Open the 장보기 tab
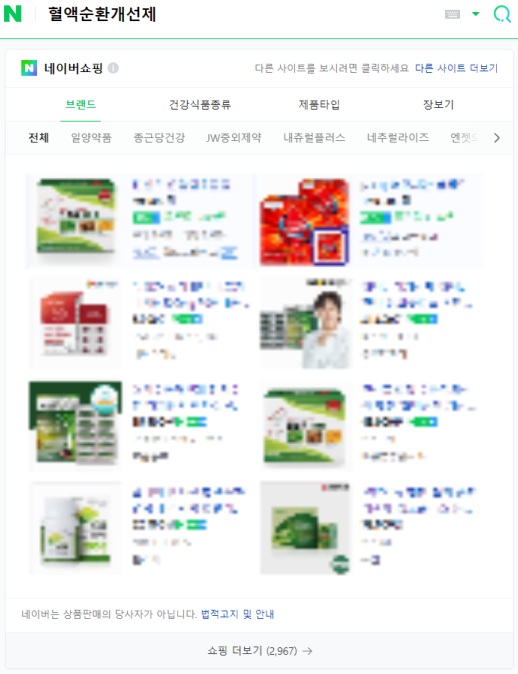The width and height of the screenshot is (518, 674). [438, 104]
